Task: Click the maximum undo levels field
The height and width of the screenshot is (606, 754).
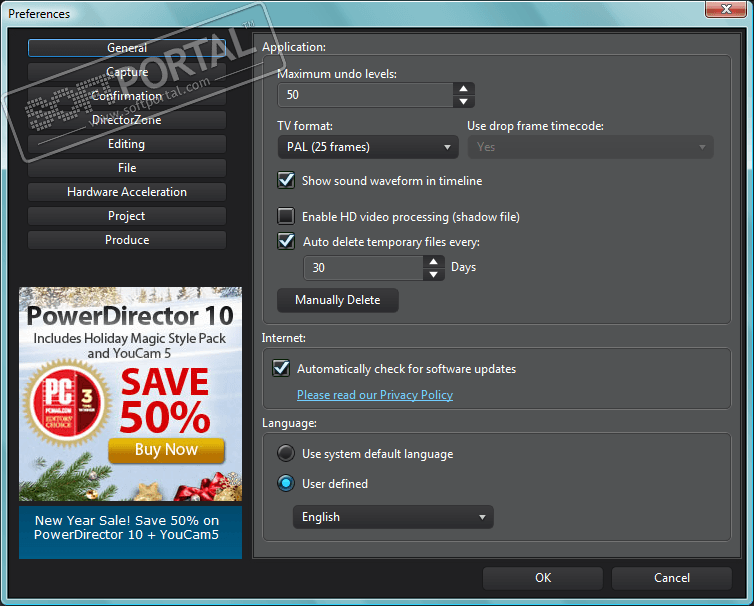Action: click(x=365, y=95)
